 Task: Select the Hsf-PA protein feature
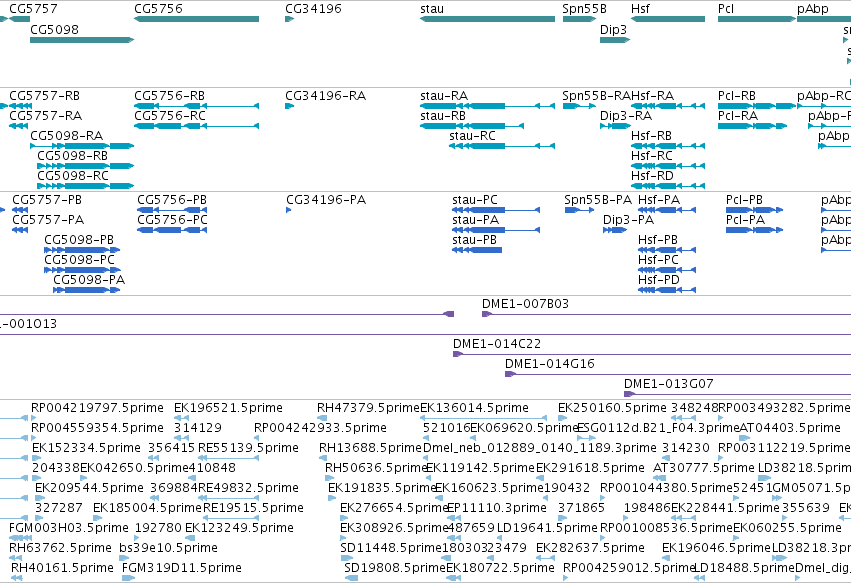(667, 210)
